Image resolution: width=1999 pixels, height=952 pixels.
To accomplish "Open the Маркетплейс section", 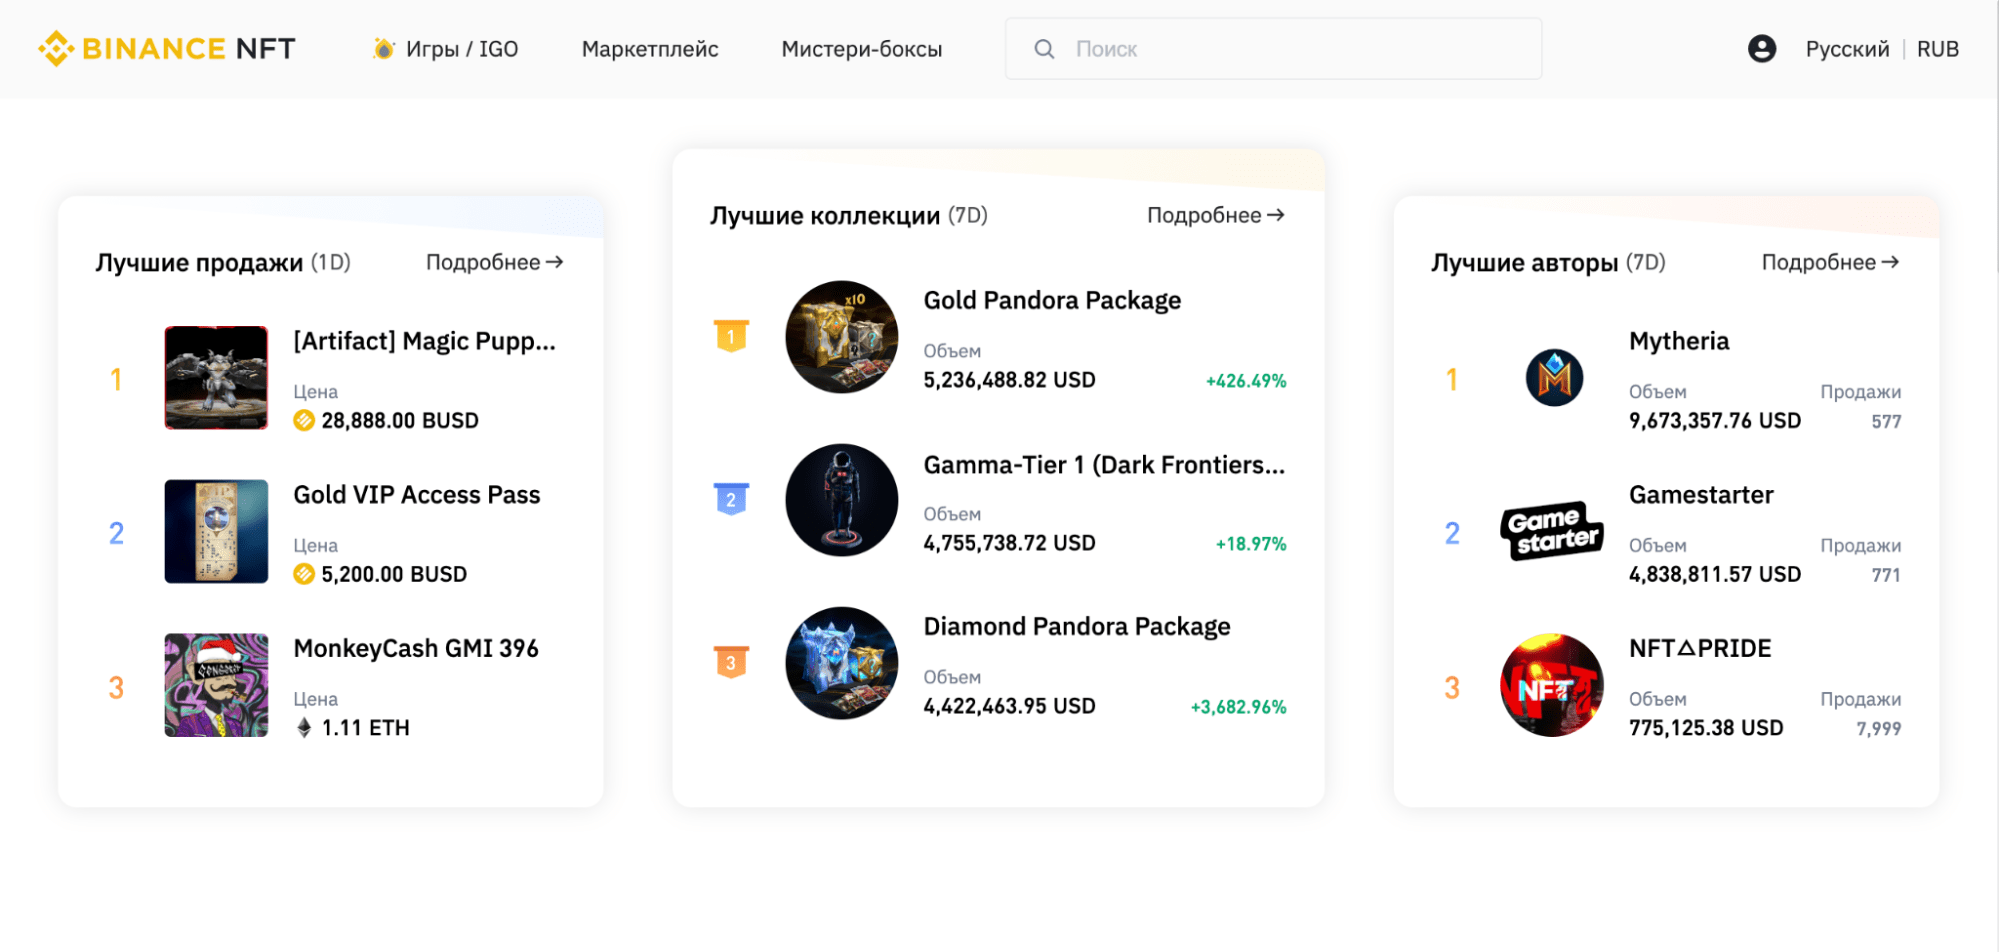I will pos(649,48).
